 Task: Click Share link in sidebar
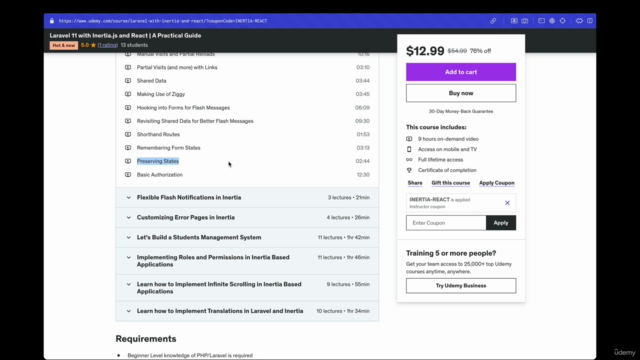(415, 183)
